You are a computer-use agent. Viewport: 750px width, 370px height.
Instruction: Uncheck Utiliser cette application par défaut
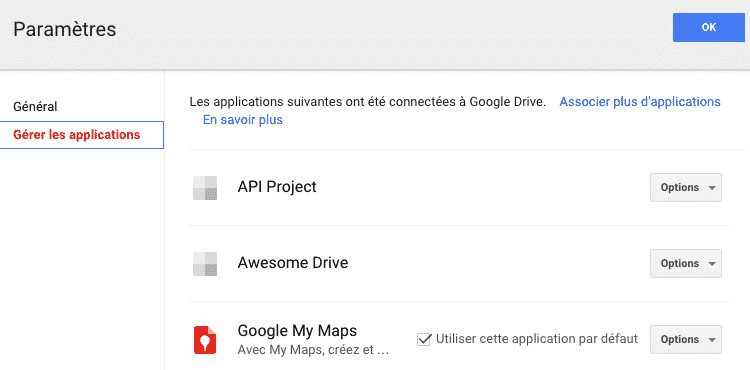click(423, 339)
